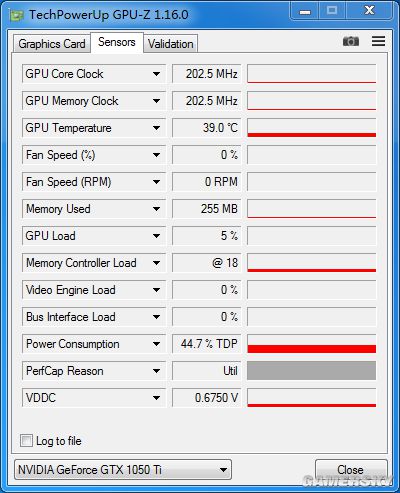The width and height of the screenshot is (400, 493).
Task: Open the NVIDIA GeForce GTX 1050 Ti selector
Action: 123,470
